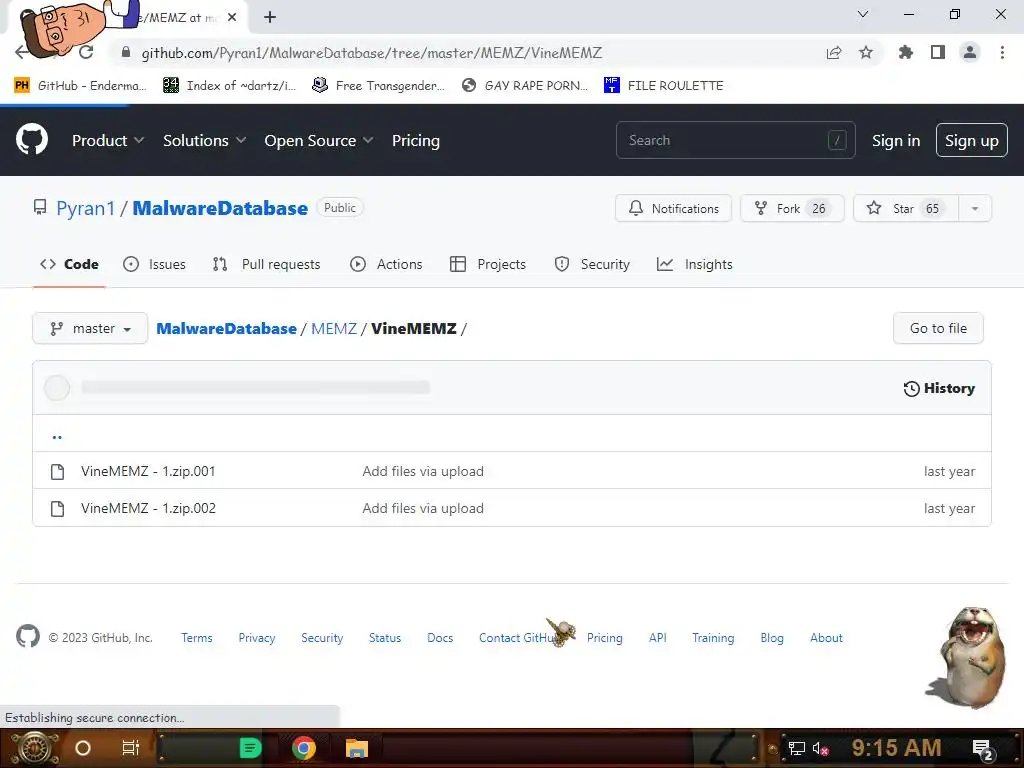Open File Explorer from the taskbar
The image size is (1024, 768).
coord(357,748)
